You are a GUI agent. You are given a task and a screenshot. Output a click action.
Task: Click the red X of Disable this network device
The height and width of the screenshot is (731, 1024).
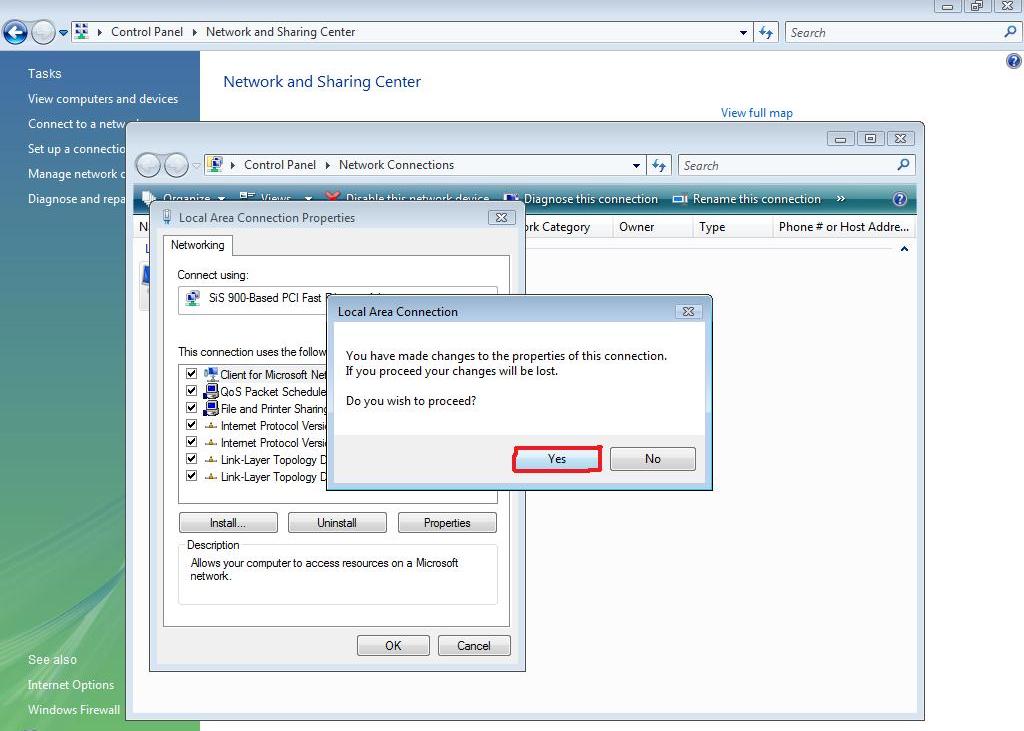tap(332, 196)
